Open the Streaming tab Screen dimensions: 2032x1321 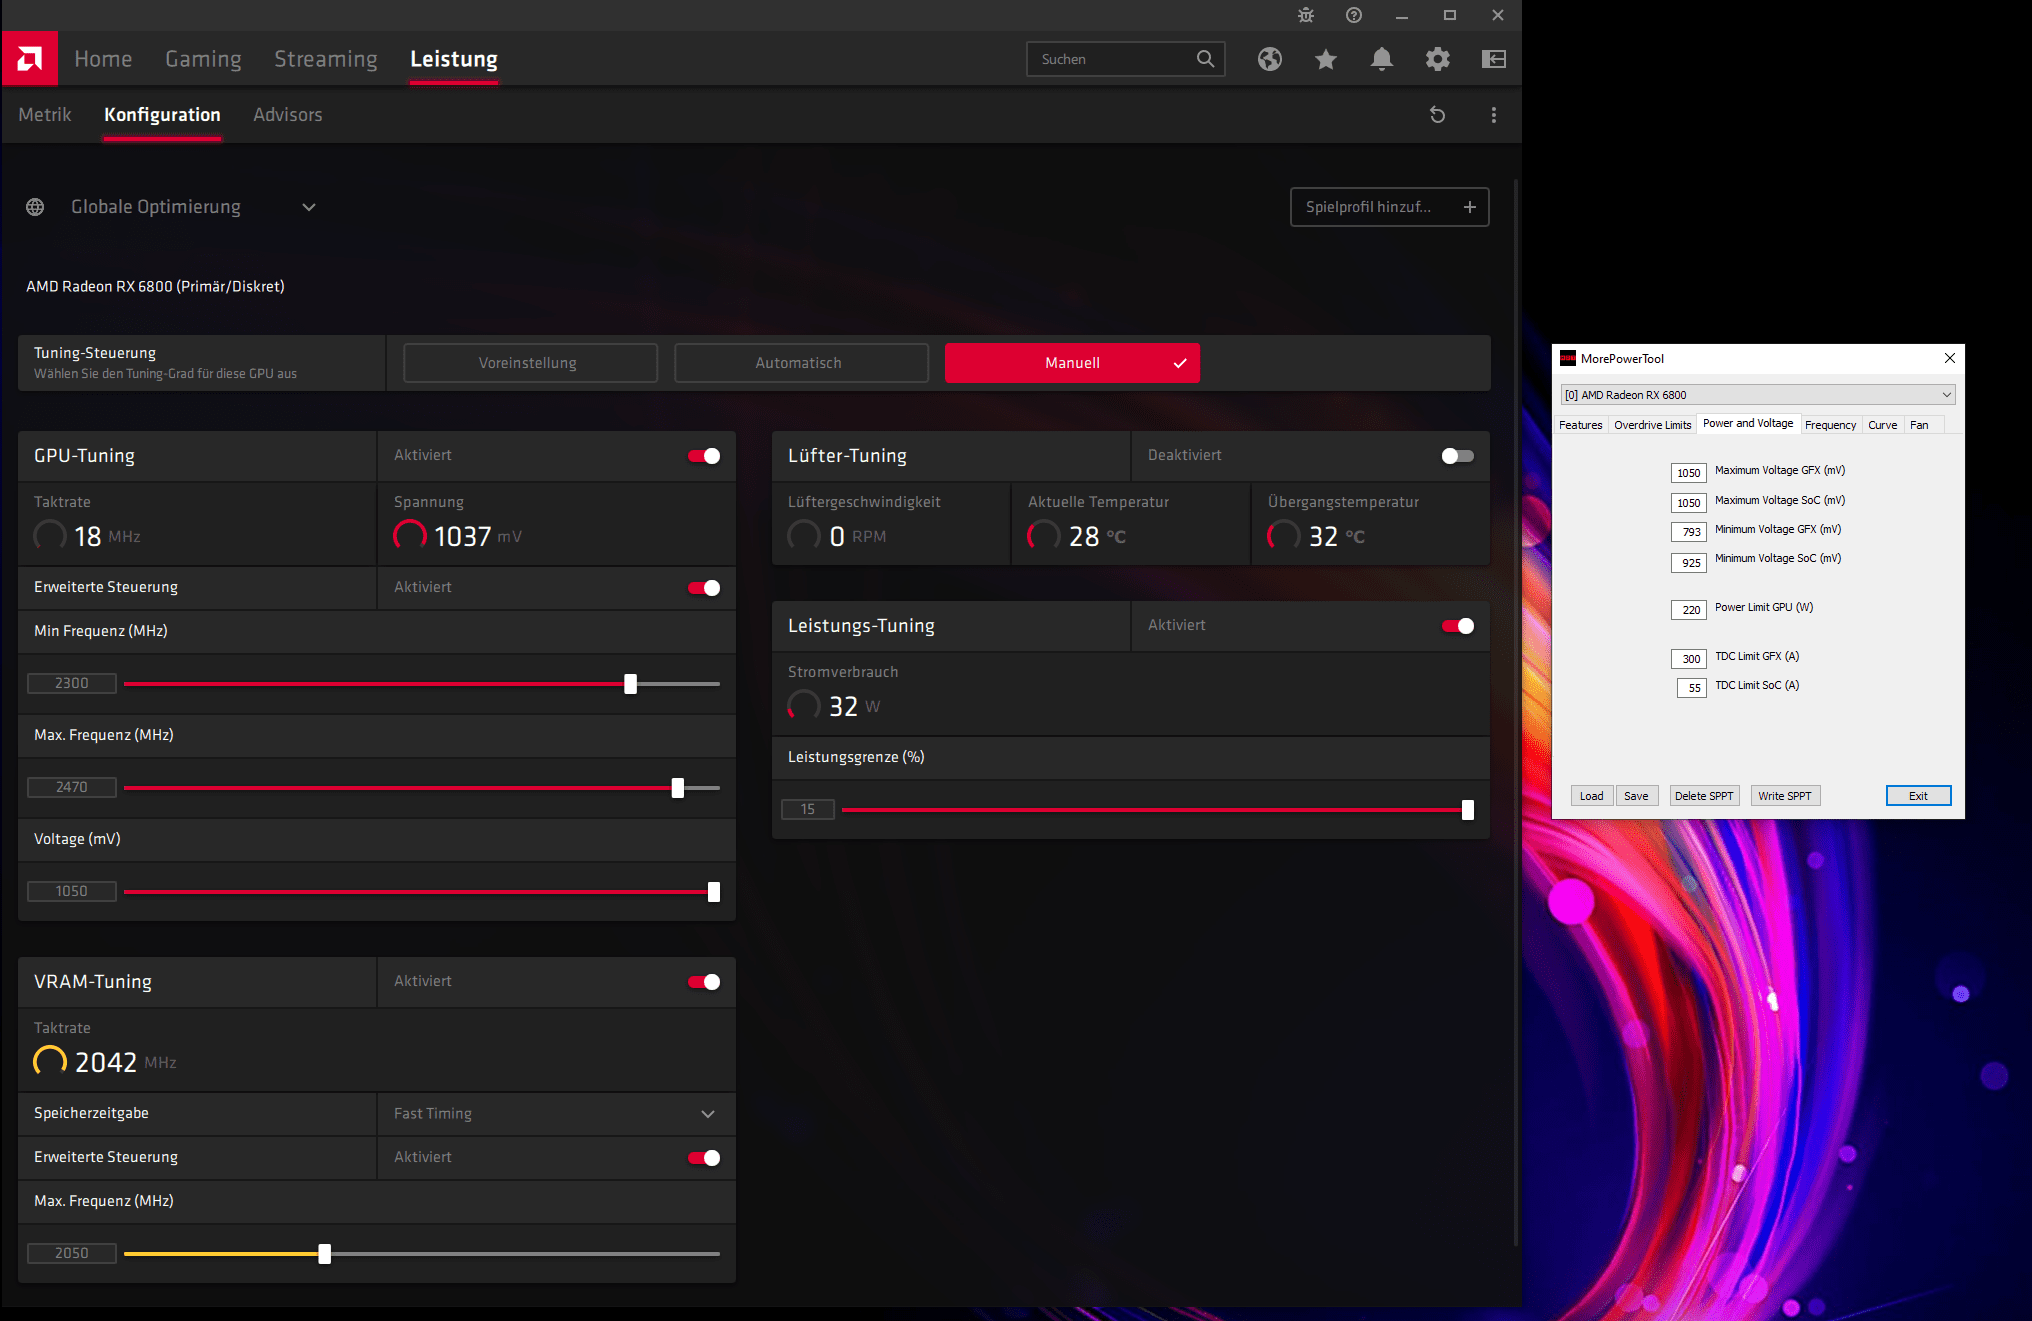(x=326, y=59)
